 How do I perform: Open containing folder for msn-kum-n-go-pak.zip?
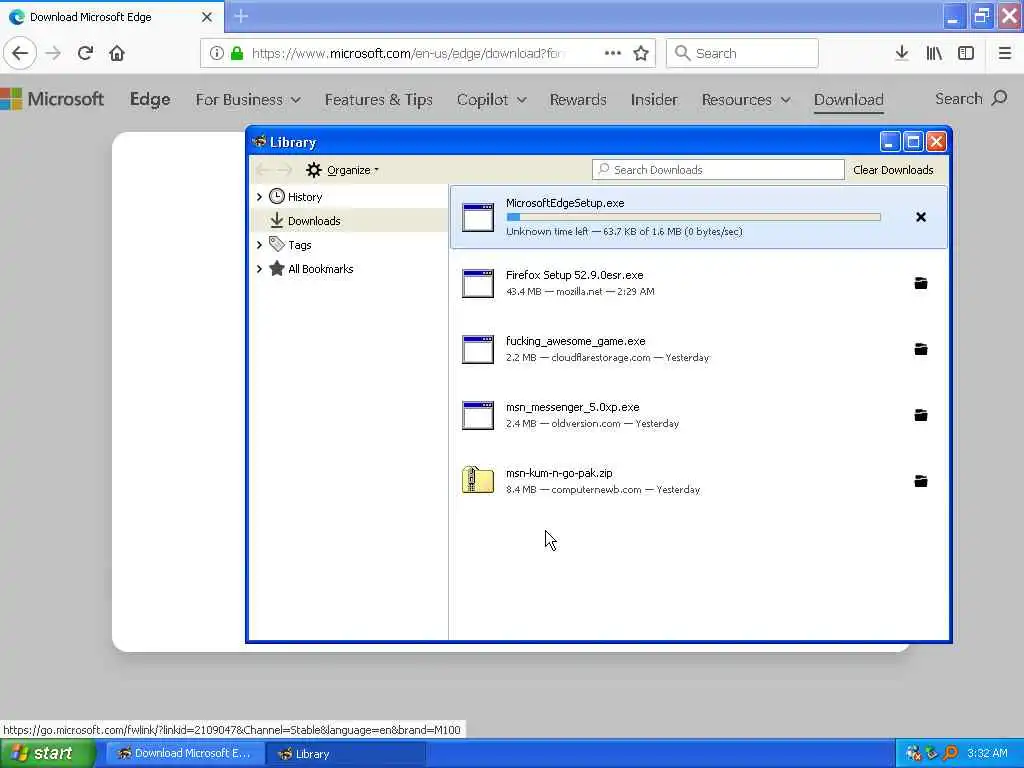[x=921, y=481]
